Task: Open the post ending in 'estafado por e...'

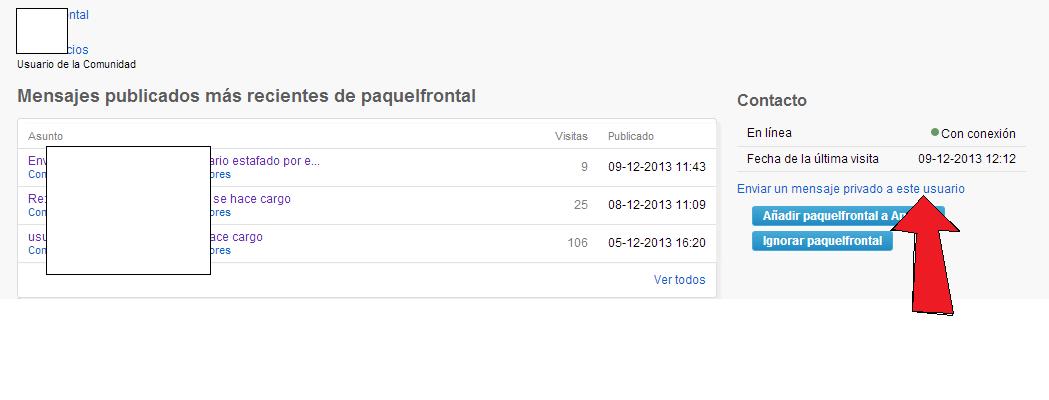Action: click(x=174, y=161)
